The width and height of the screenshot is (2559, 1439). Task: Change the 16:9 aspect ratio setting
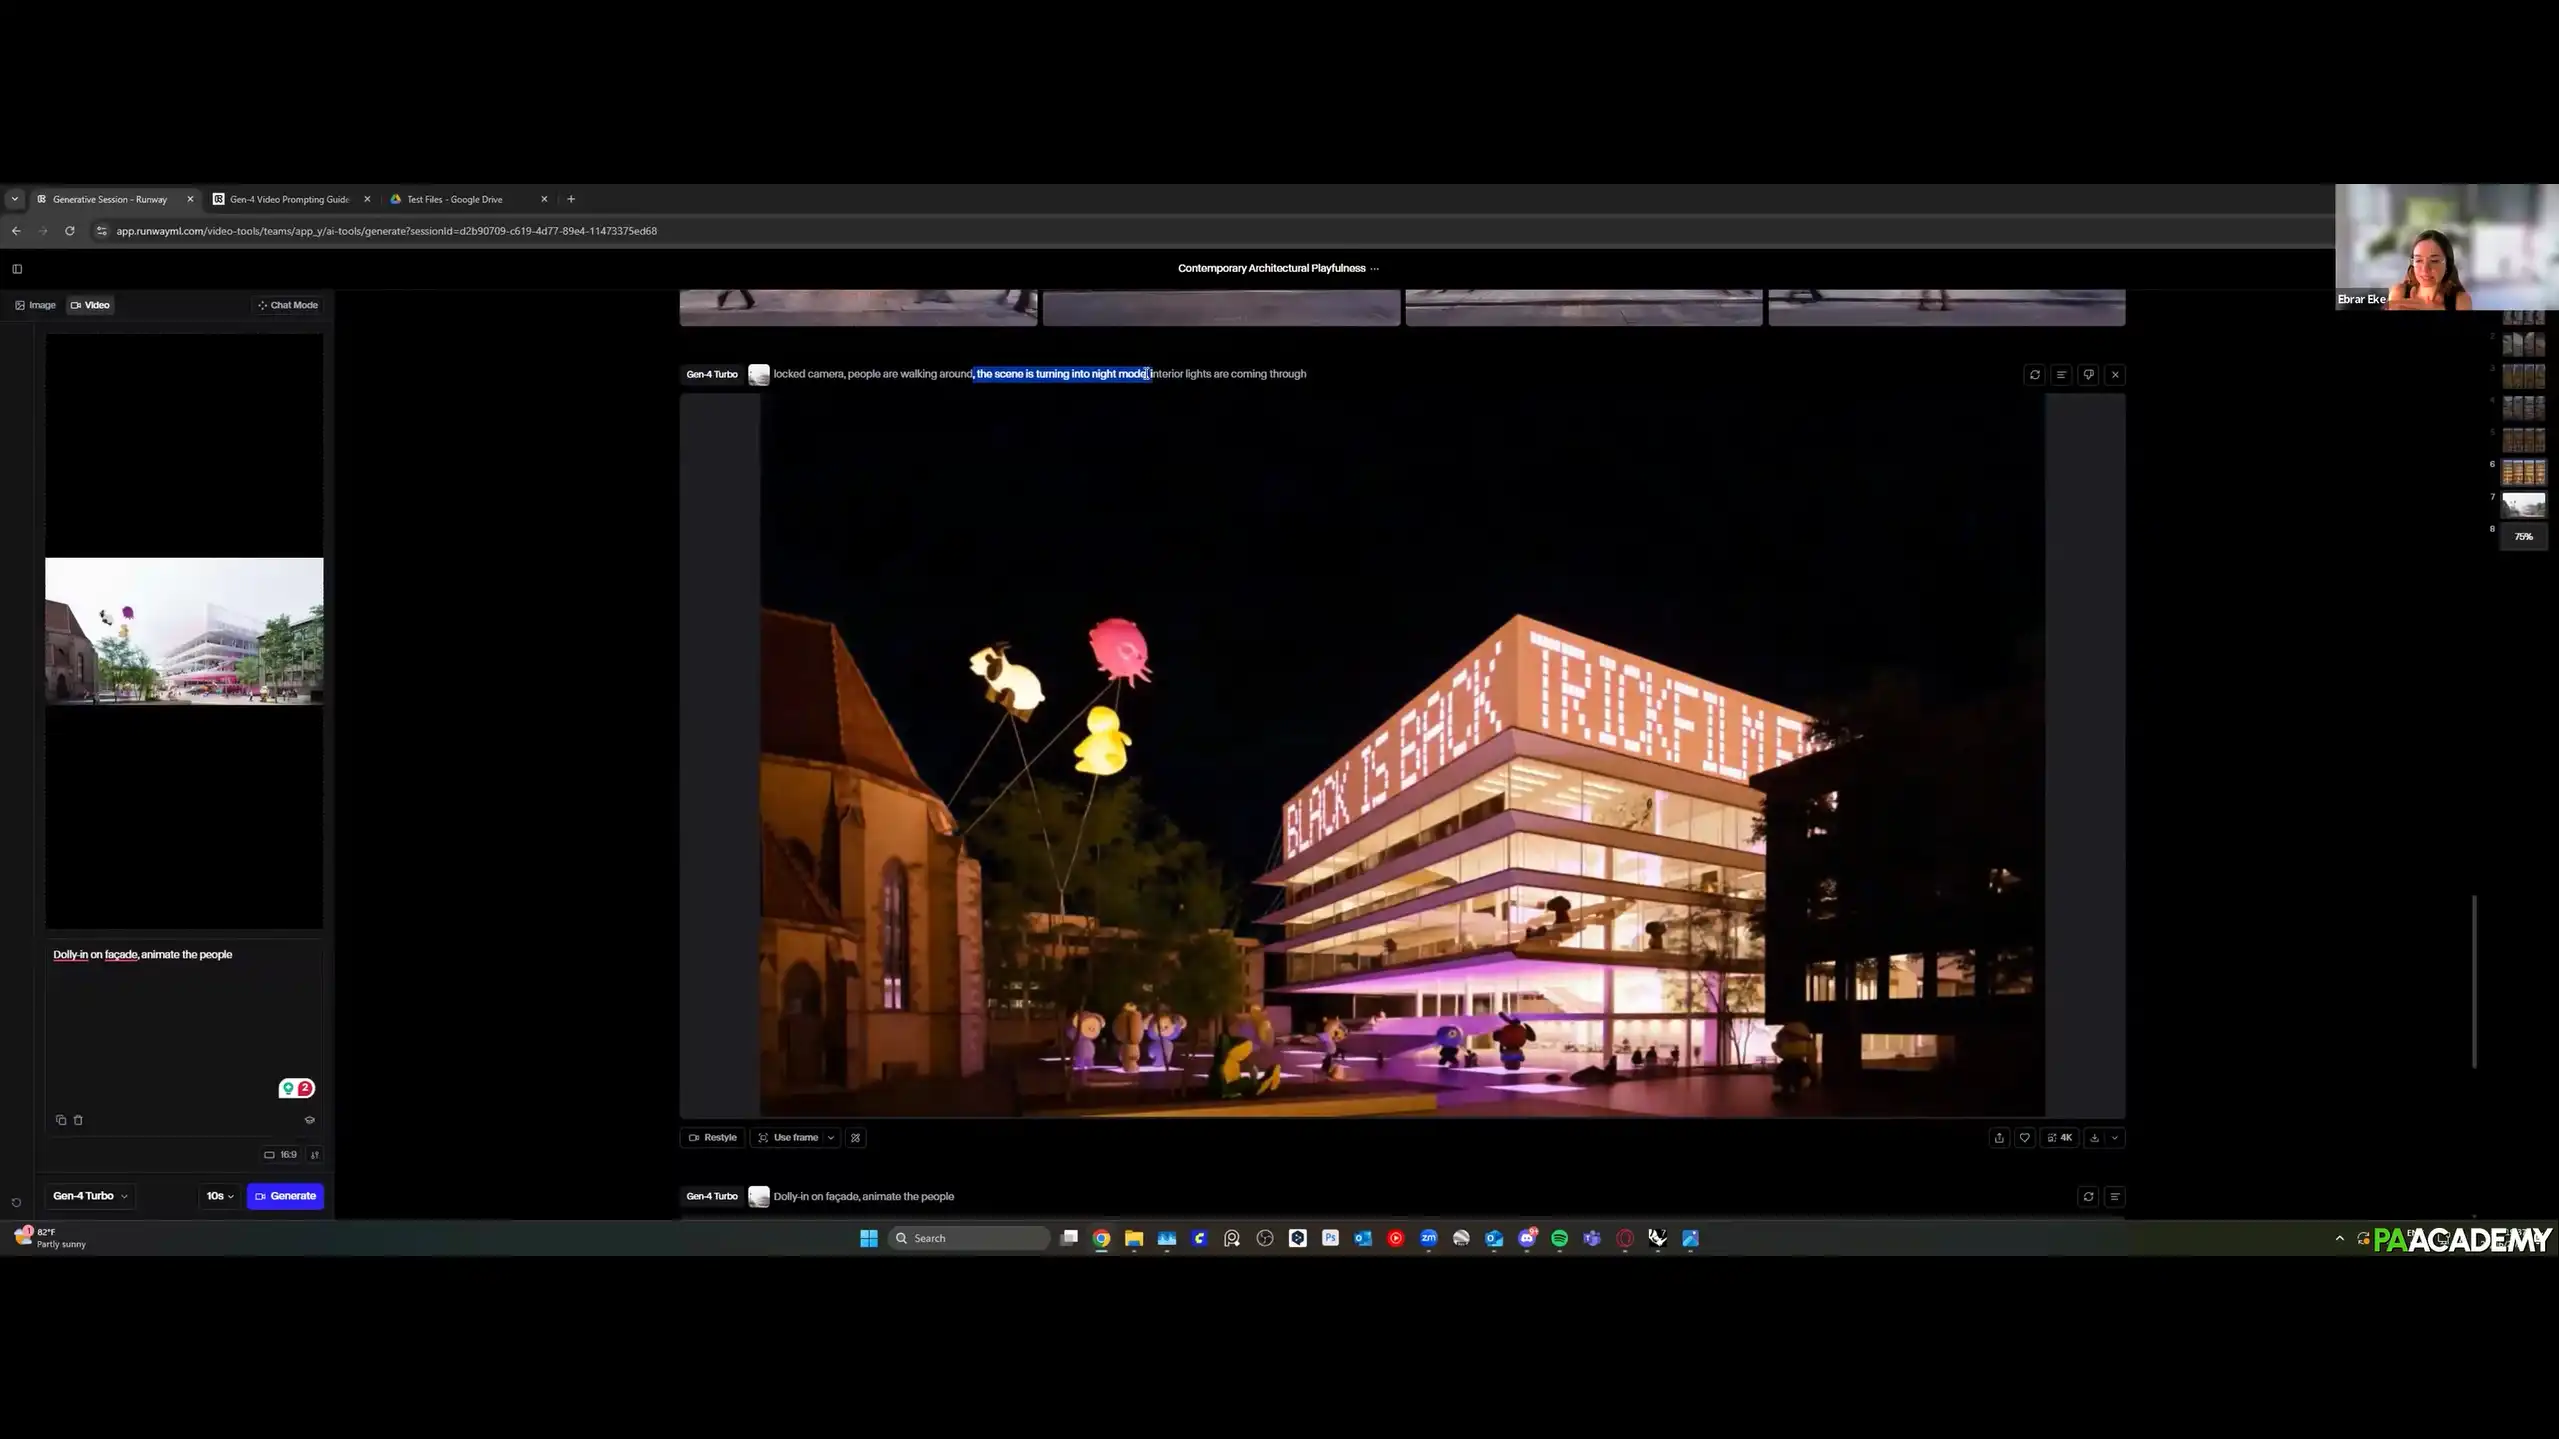(281, 1154)
